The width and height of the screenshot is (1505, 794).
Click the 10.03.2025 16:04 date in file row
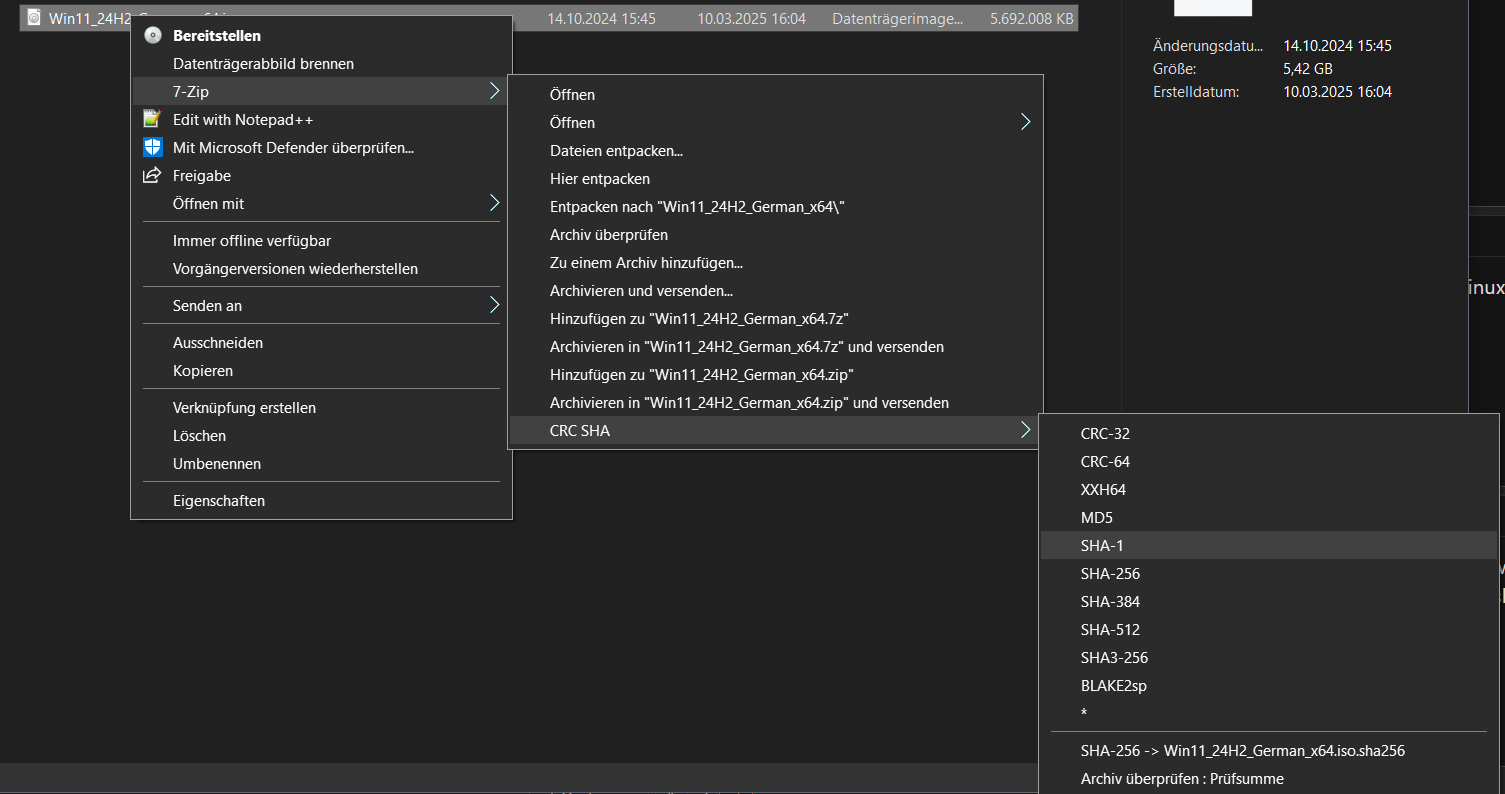tap(752, 19)
